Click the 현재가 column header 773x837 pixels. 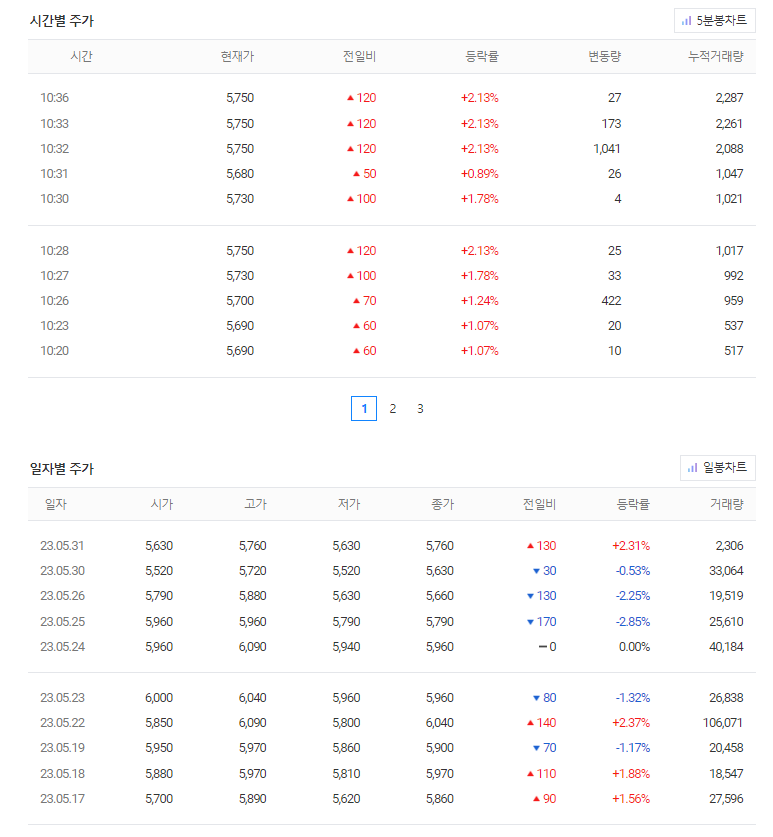pyautogui.click(x=238, y=57)
